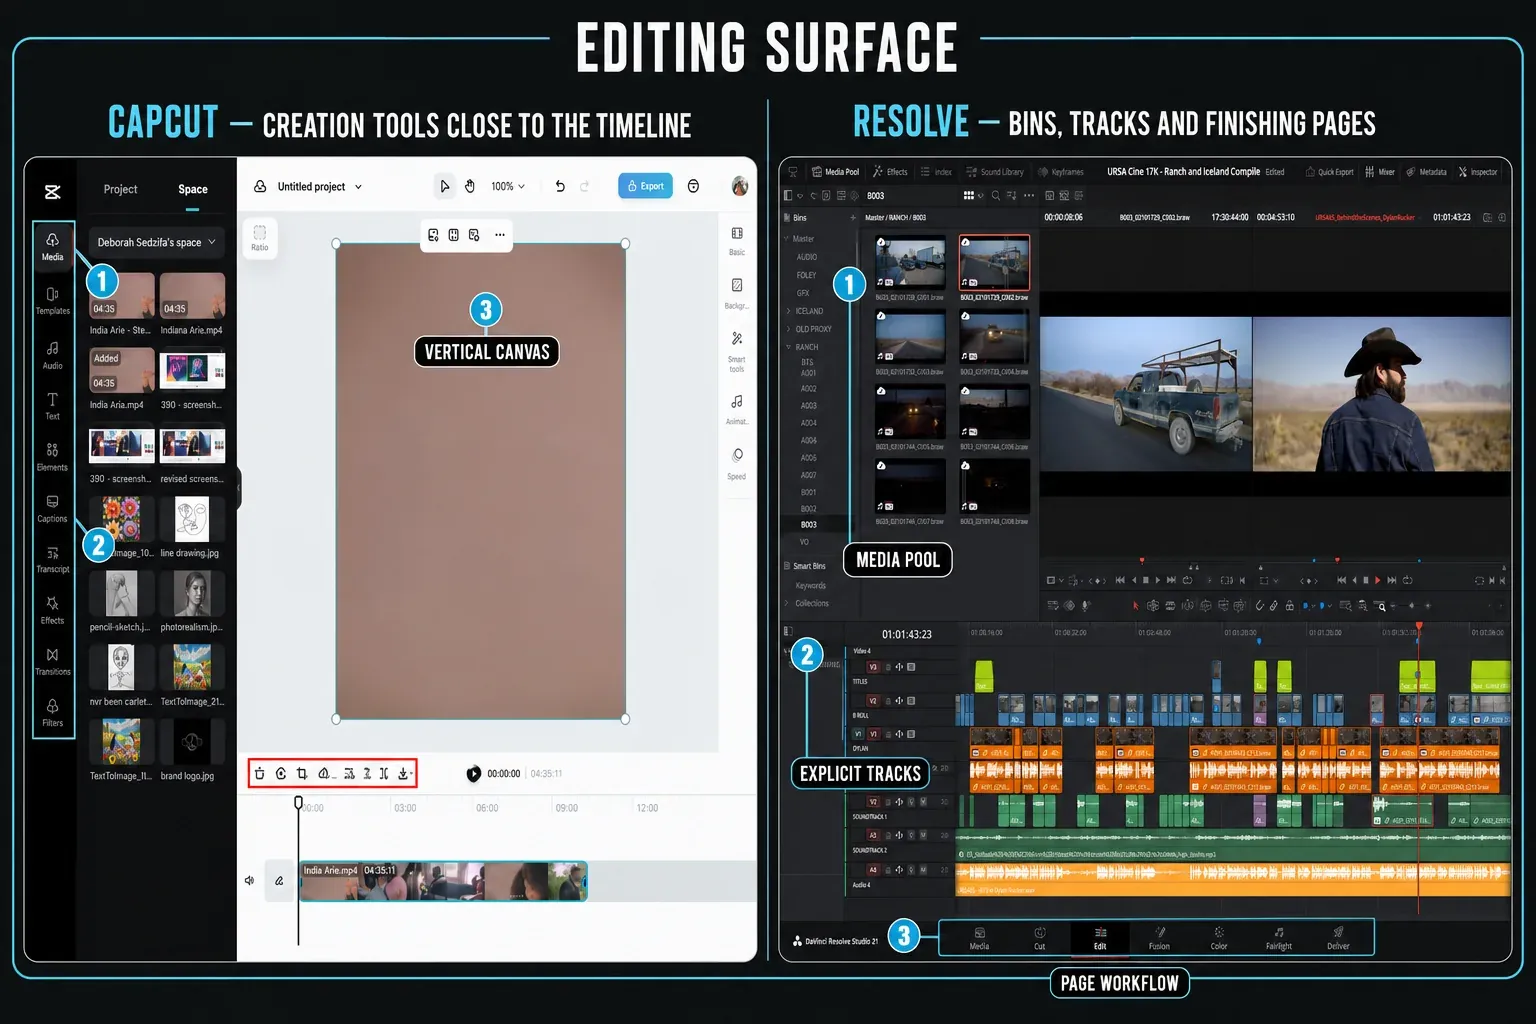Select the brand logo.jpg thumbnail
The height and width of the screenshot is (1024, 1536).
tap(192, 743)
